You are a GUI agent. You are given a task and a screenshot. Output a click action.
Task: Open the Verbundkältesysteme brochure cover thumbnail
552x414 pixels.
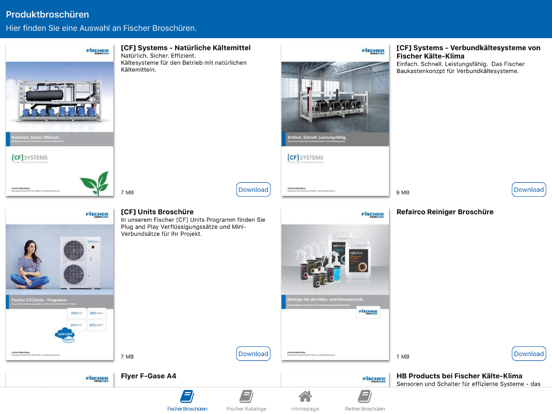(335, 120)
